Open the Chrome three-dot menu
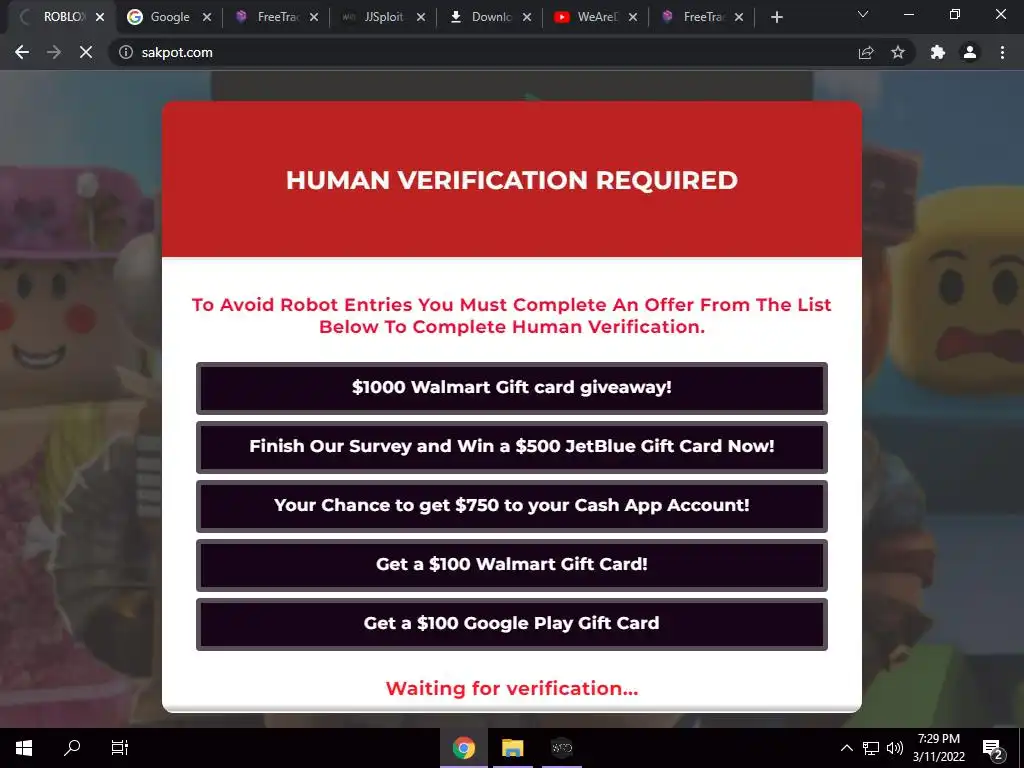This screenshot has width=1024, height=768. (x=1002, y=52)
